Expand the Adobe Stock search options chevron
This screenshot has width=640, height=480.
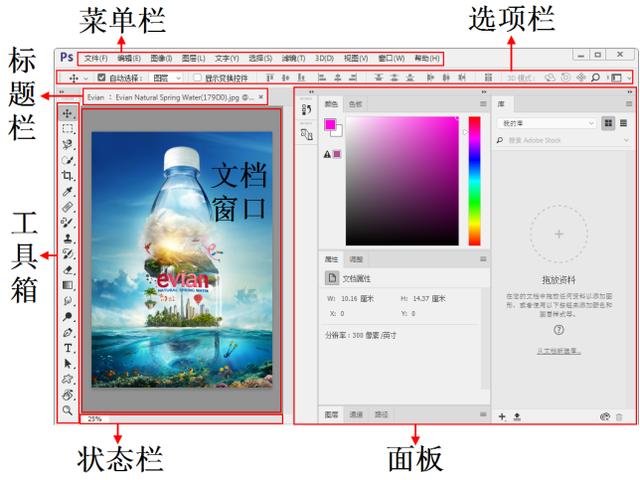pyautogui.click(x=627, y=140)
